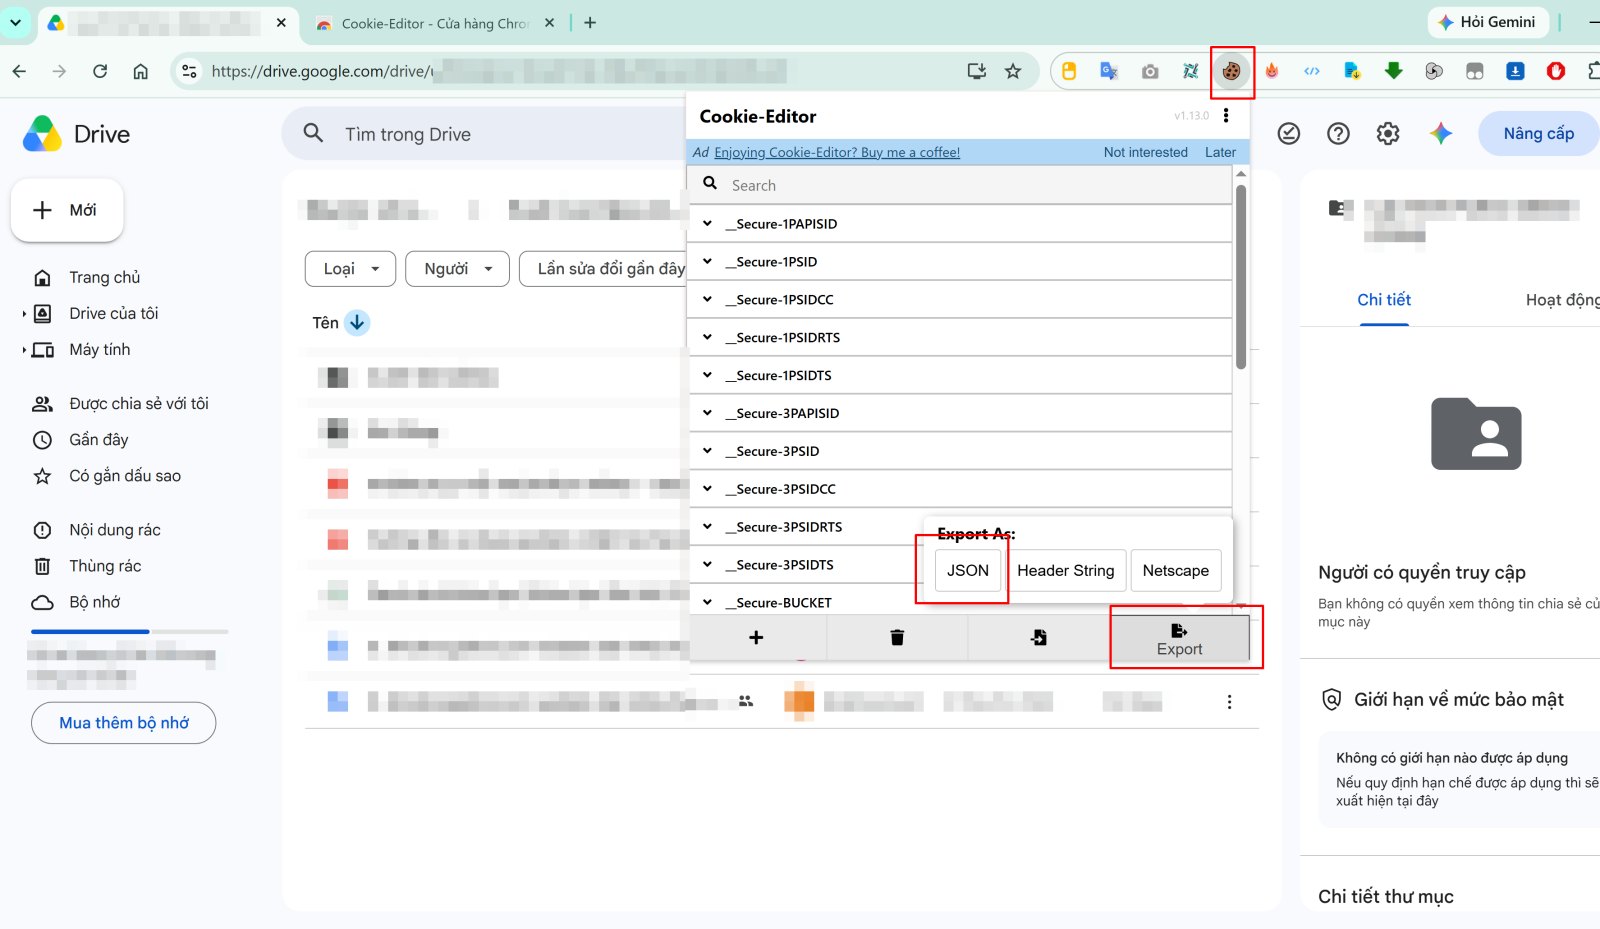Expand Drive của tôi tree arrow
This screenshot has width=1600, height=929.
click(x=24, y=314)
